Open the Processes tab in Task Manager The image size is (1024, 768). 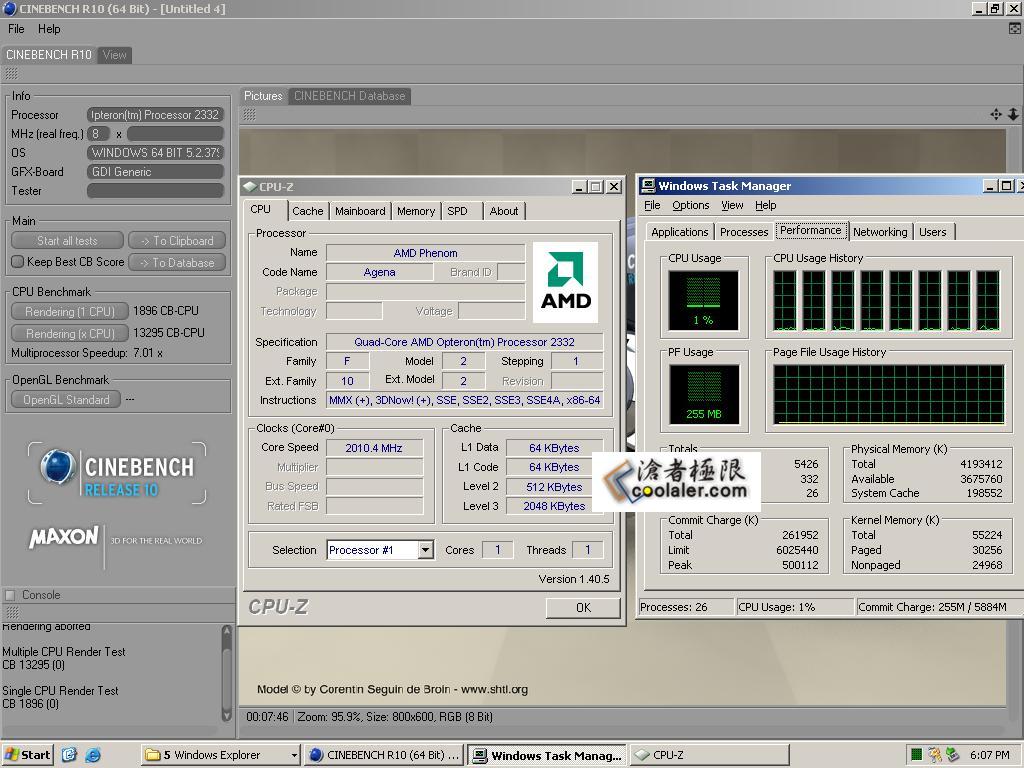(744, 232)
